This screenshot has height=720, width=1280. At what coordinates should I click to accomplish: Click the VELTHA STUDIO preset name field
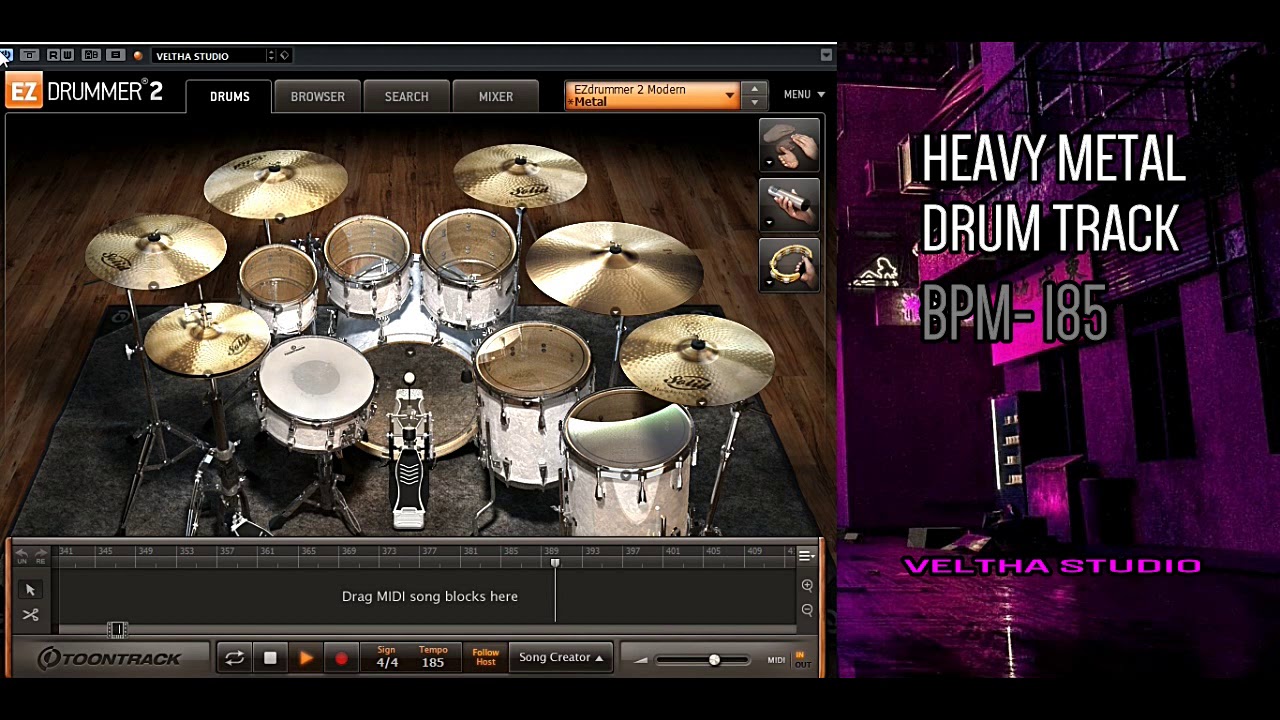coord(208,56)
